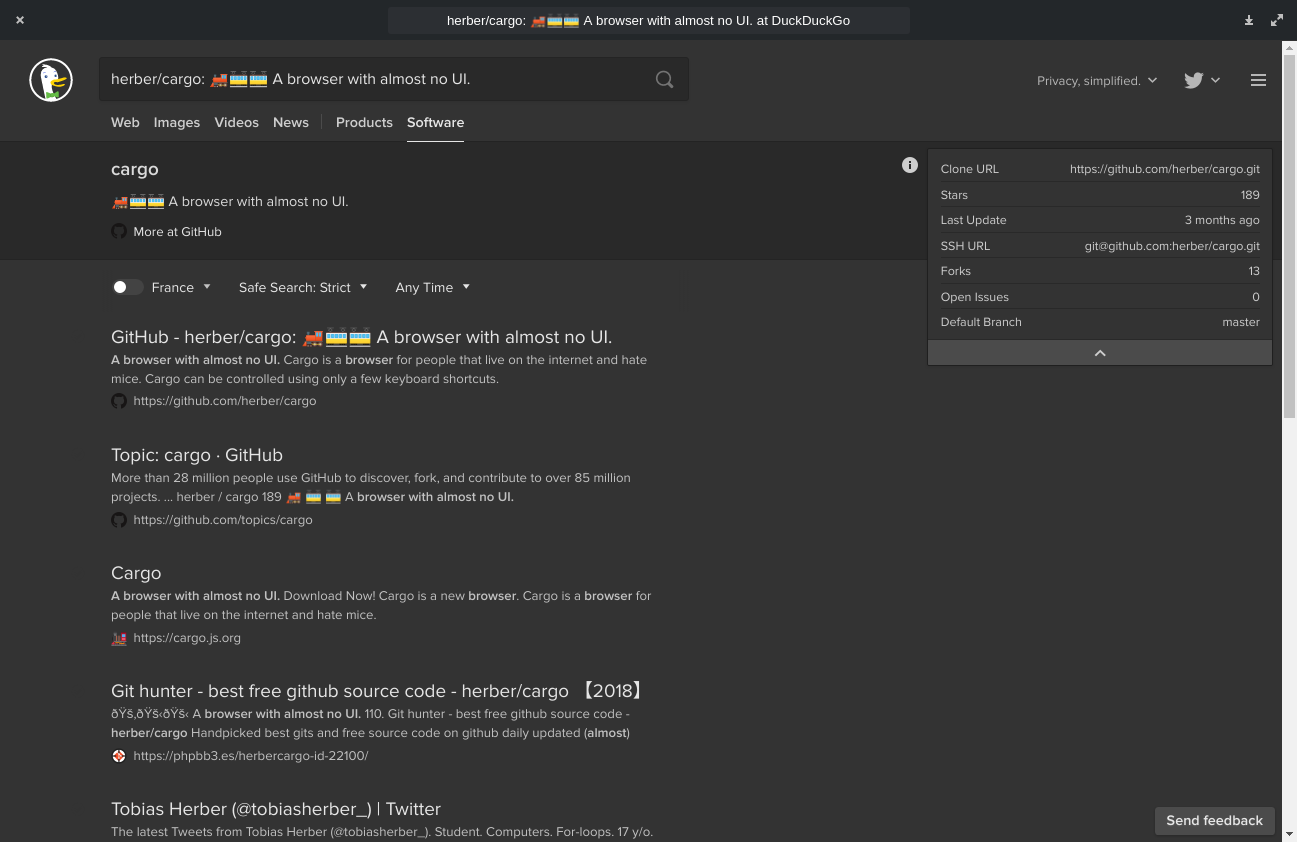Click the https://phpbb3.es/herbercargo-id-22100/ URL

pyautogui.click(x=251, y=756)
